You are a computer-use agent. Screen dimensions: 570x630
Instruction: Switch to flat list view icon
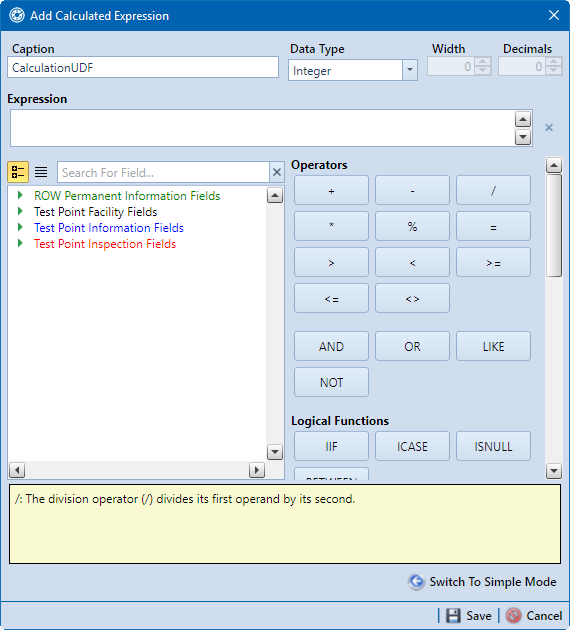[x=41, y=172]
